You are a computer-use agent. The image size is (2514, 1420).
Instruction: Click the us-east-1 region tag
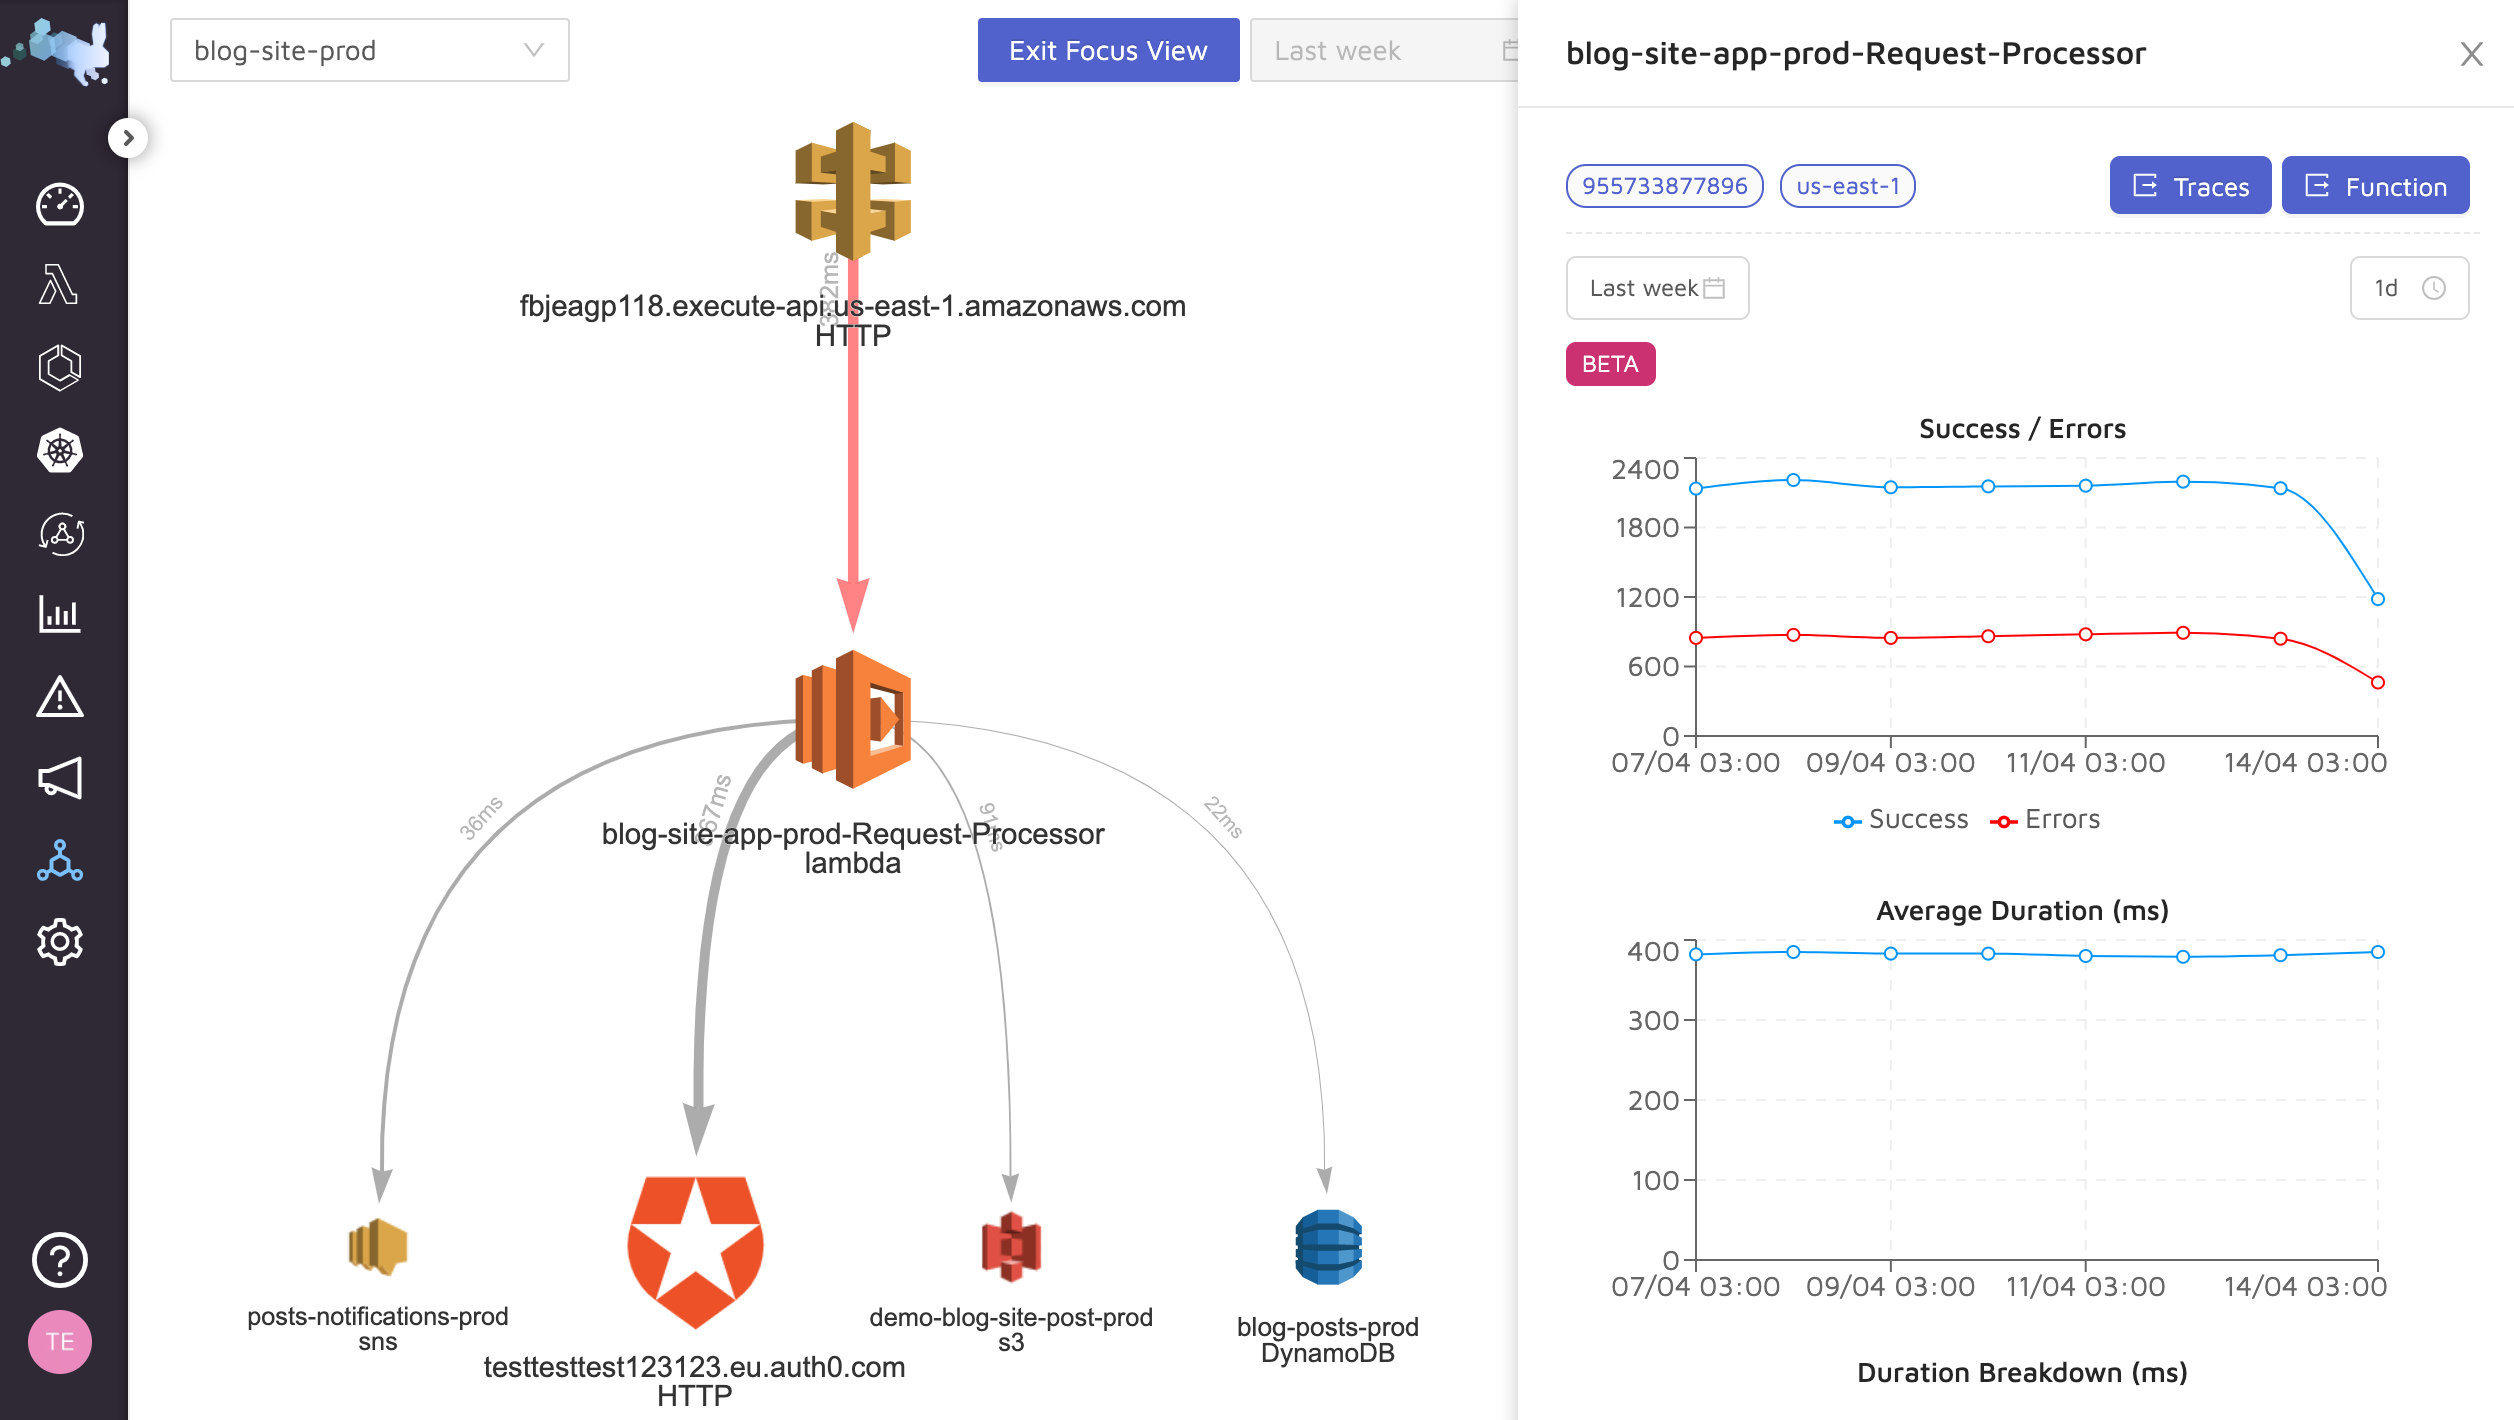(x=1846, y=186)
